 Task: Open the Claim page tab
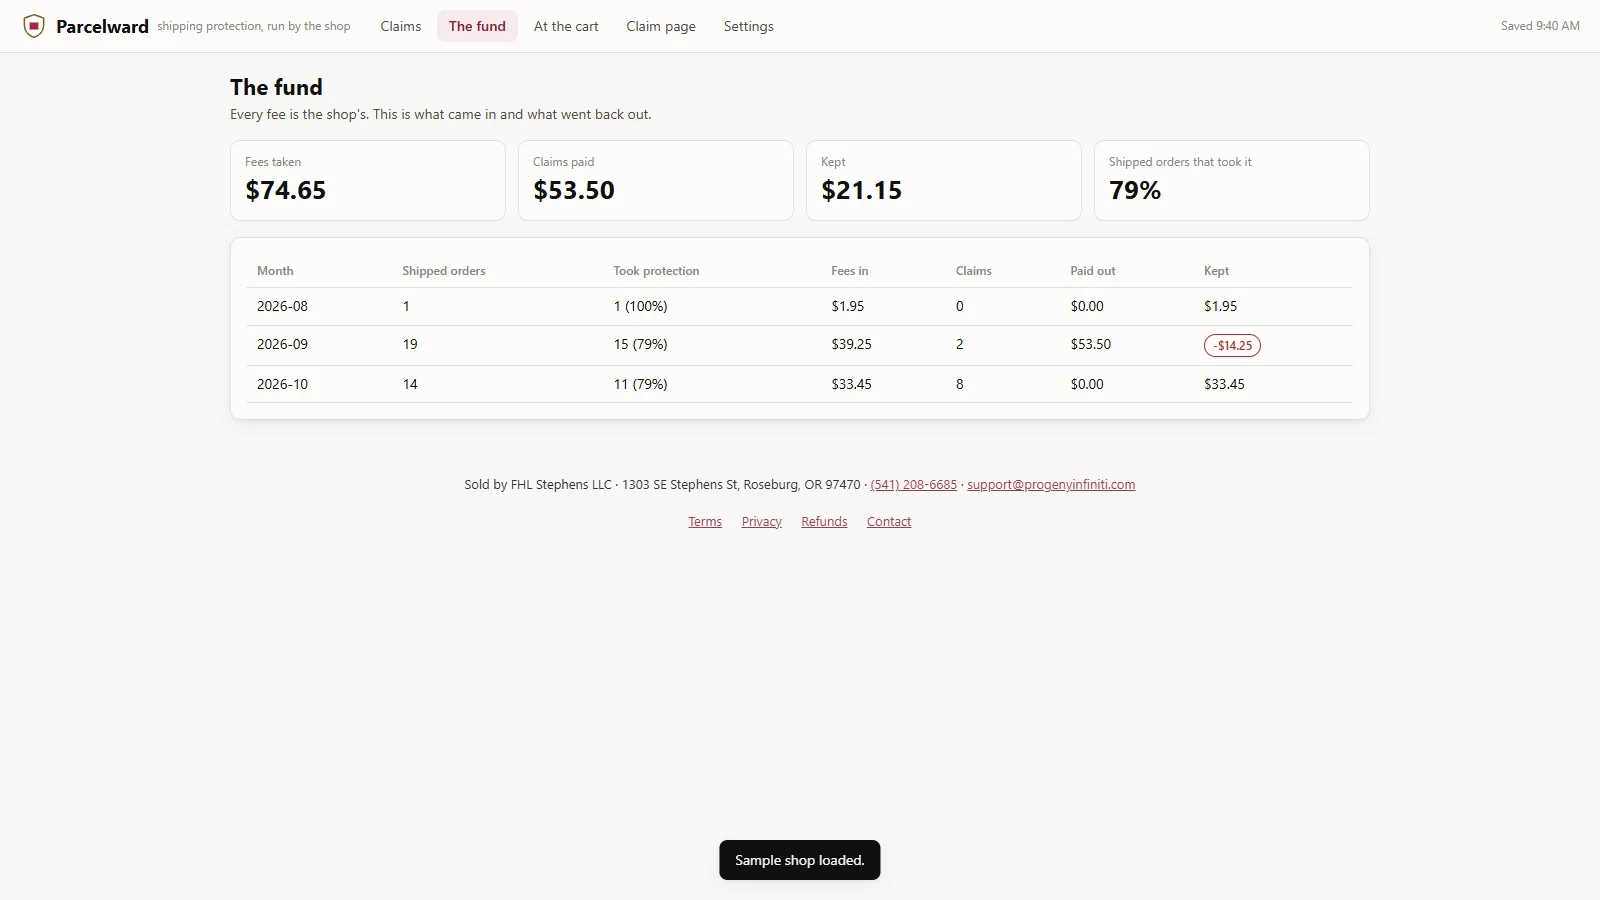coord(661,26)
